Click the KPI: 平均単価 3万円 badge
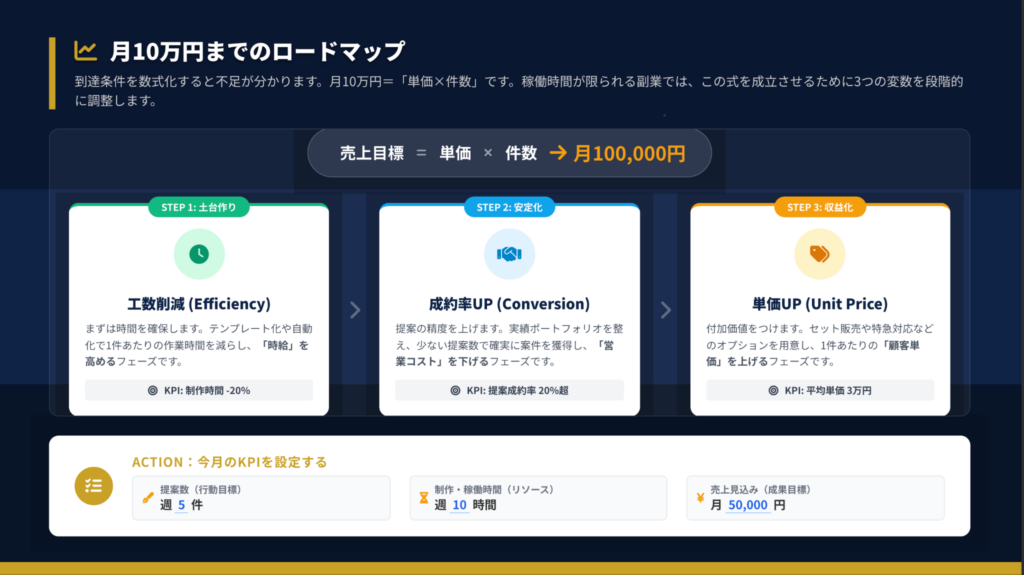This screenshot has height=575, width=1024. coord(820,390)
